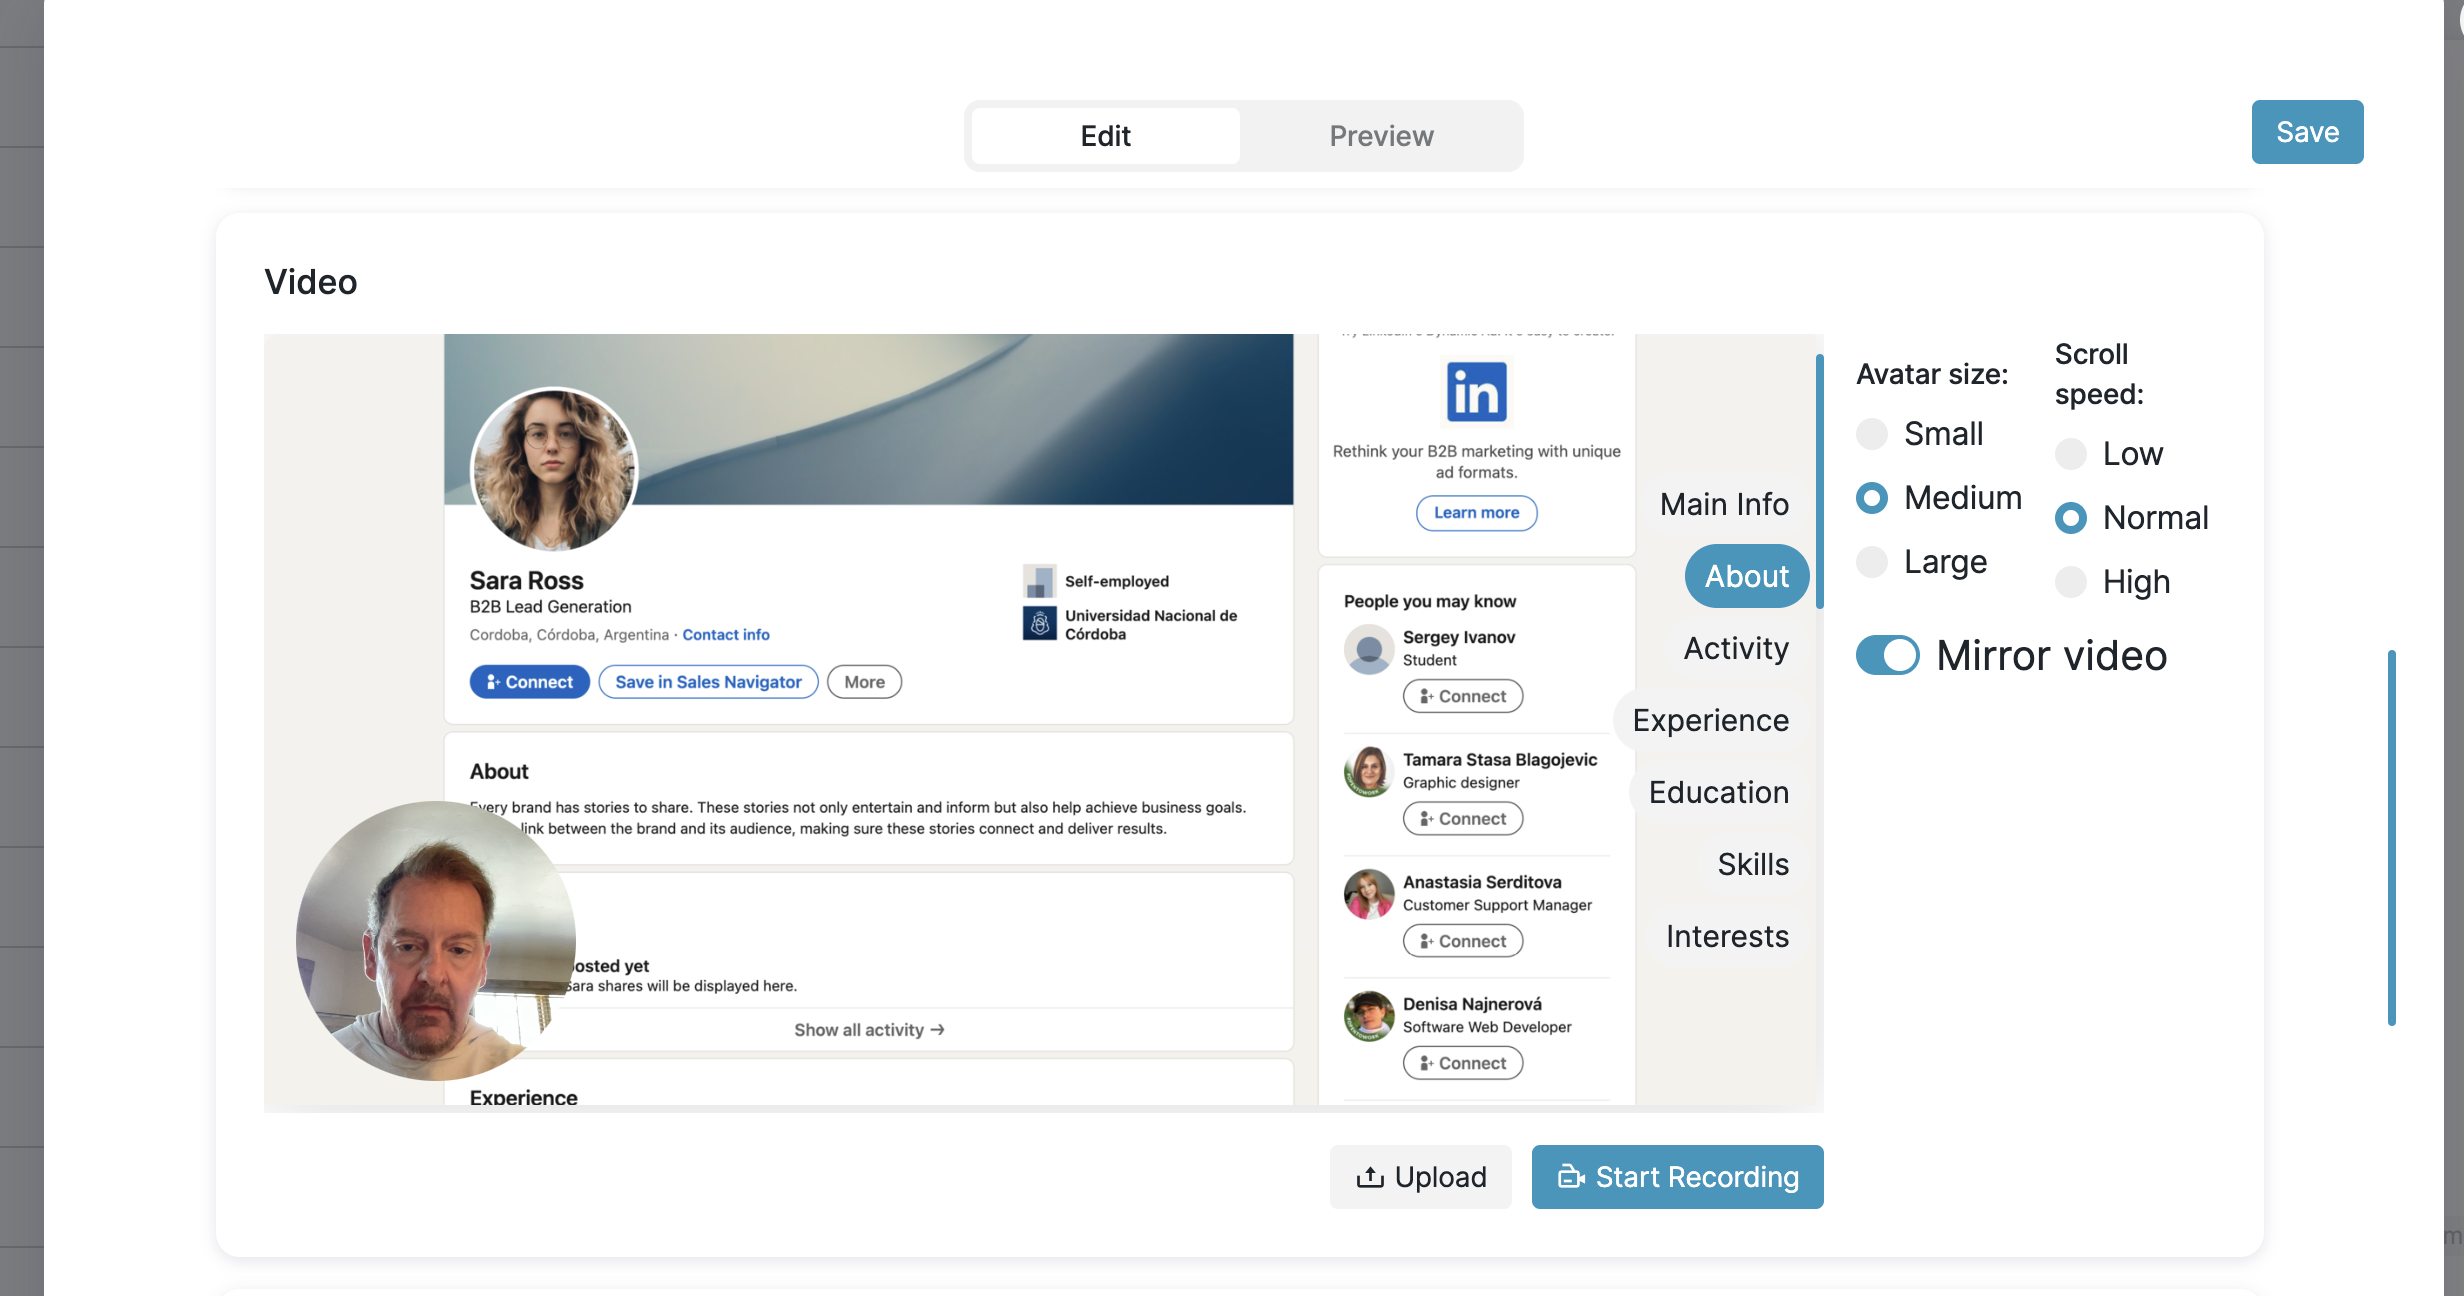The height and width of the screenshot is (1296, 2464).
Task: Click the LinkedIn logo in the ad
Action: click(x=1476, y=392)
